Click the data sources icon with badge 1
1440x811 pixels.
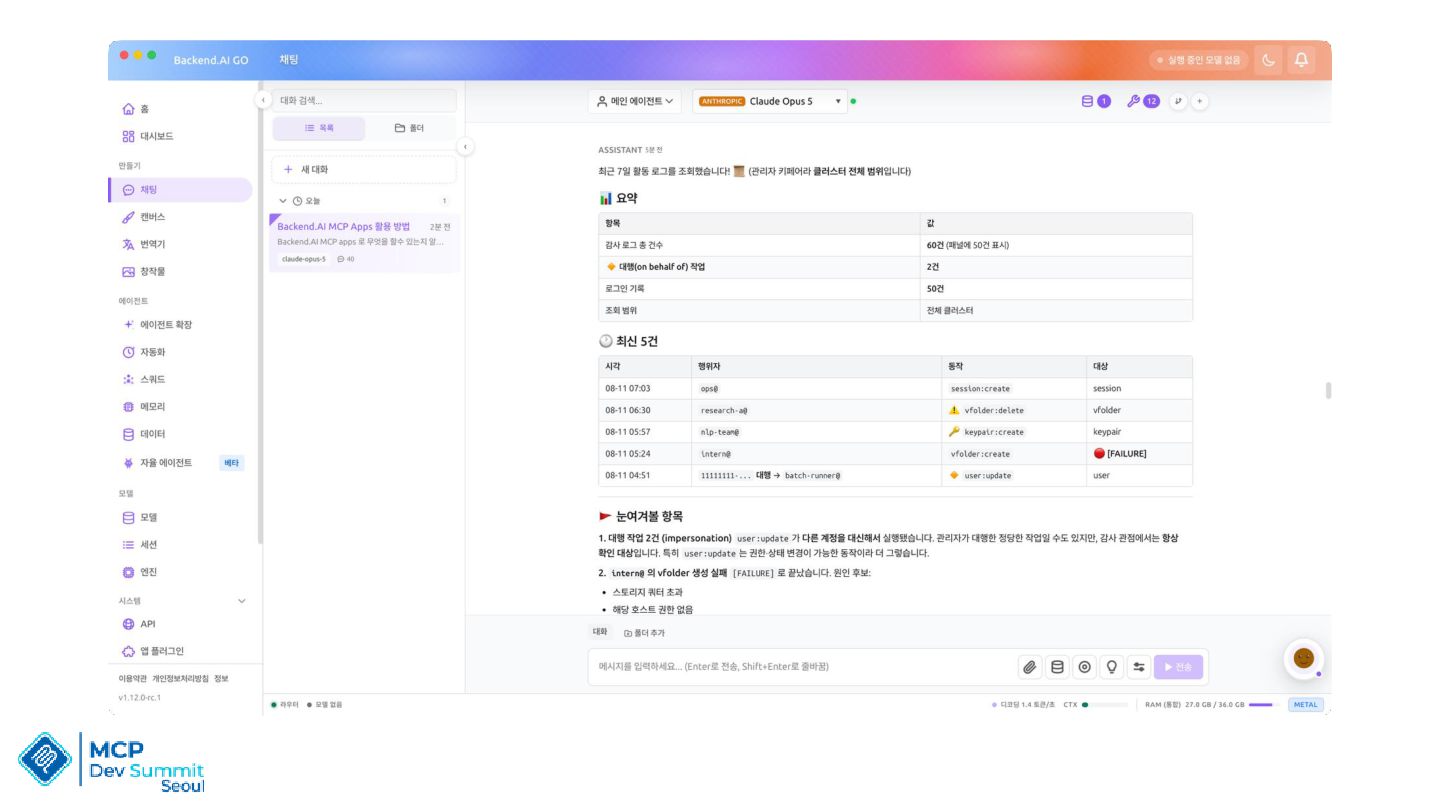pos(1096,101)
